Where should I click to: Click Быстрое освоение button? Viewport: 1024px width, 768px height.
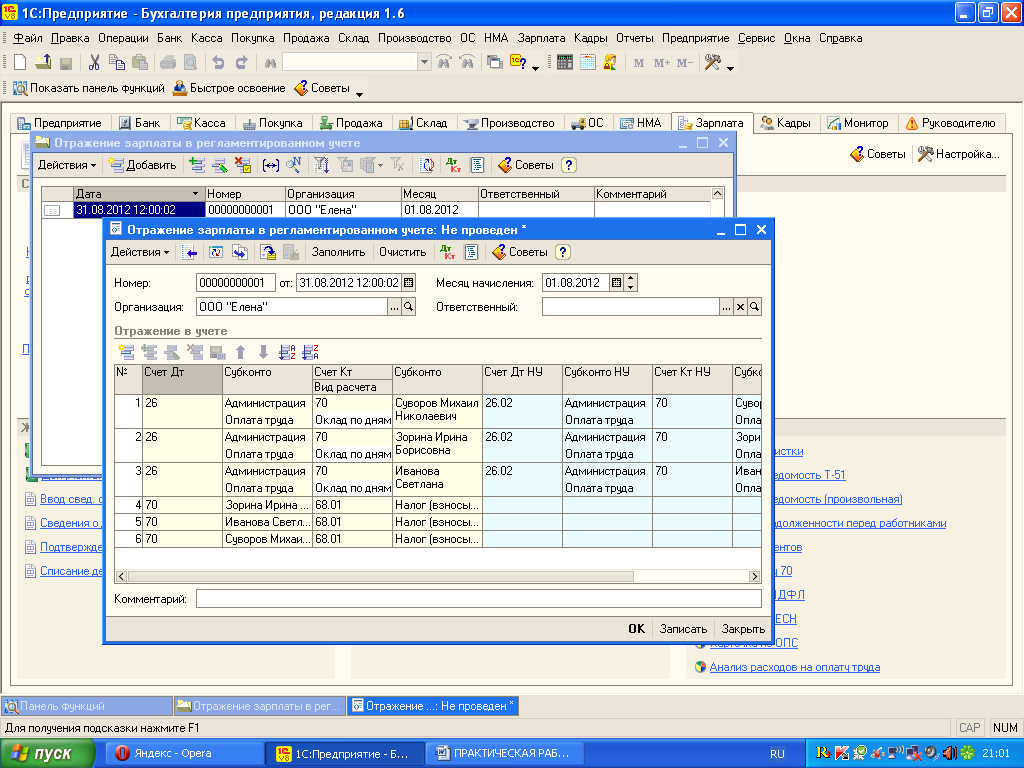pos(229,88)
